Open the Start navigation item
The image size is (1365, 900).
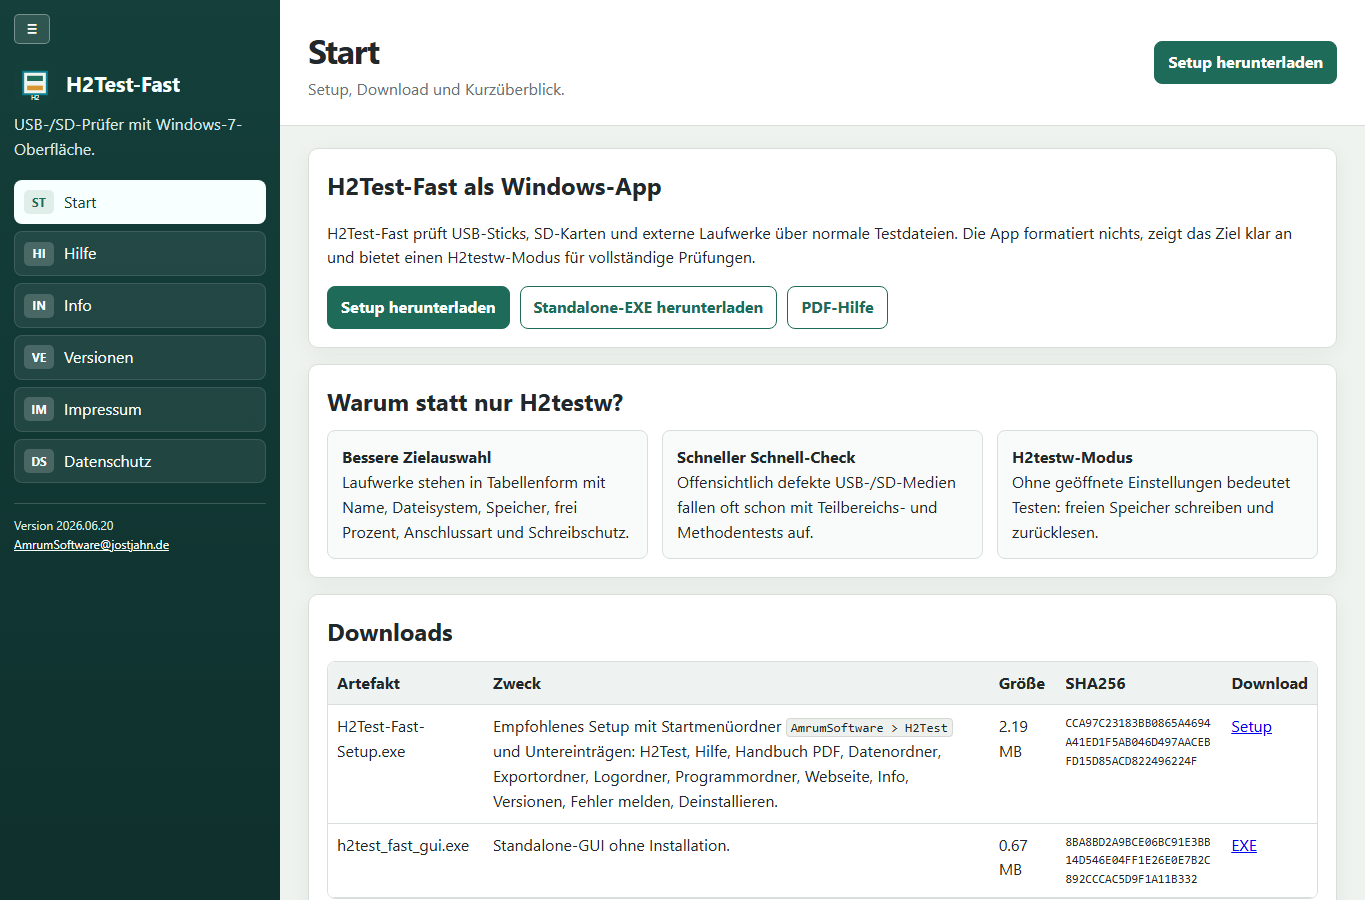click(x=140, y=202)
